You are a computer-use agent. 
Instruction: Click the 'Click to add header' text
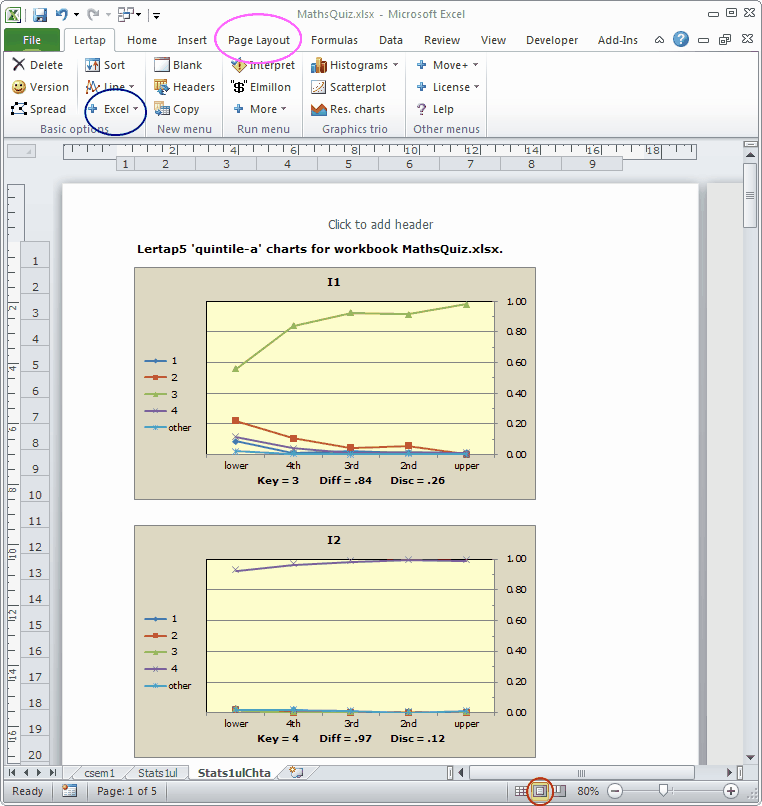pos(380,225)
